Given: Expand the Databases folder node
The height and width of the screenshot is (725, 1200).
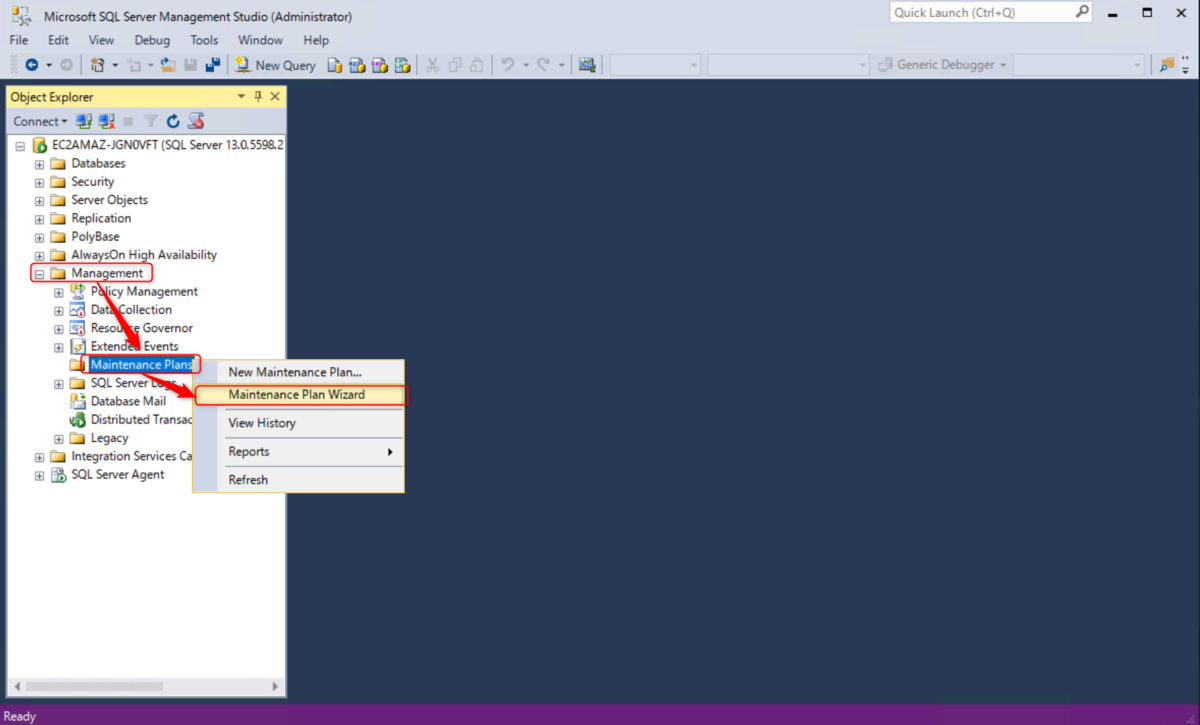Looking at the screenshot, I should pos(39,164).
